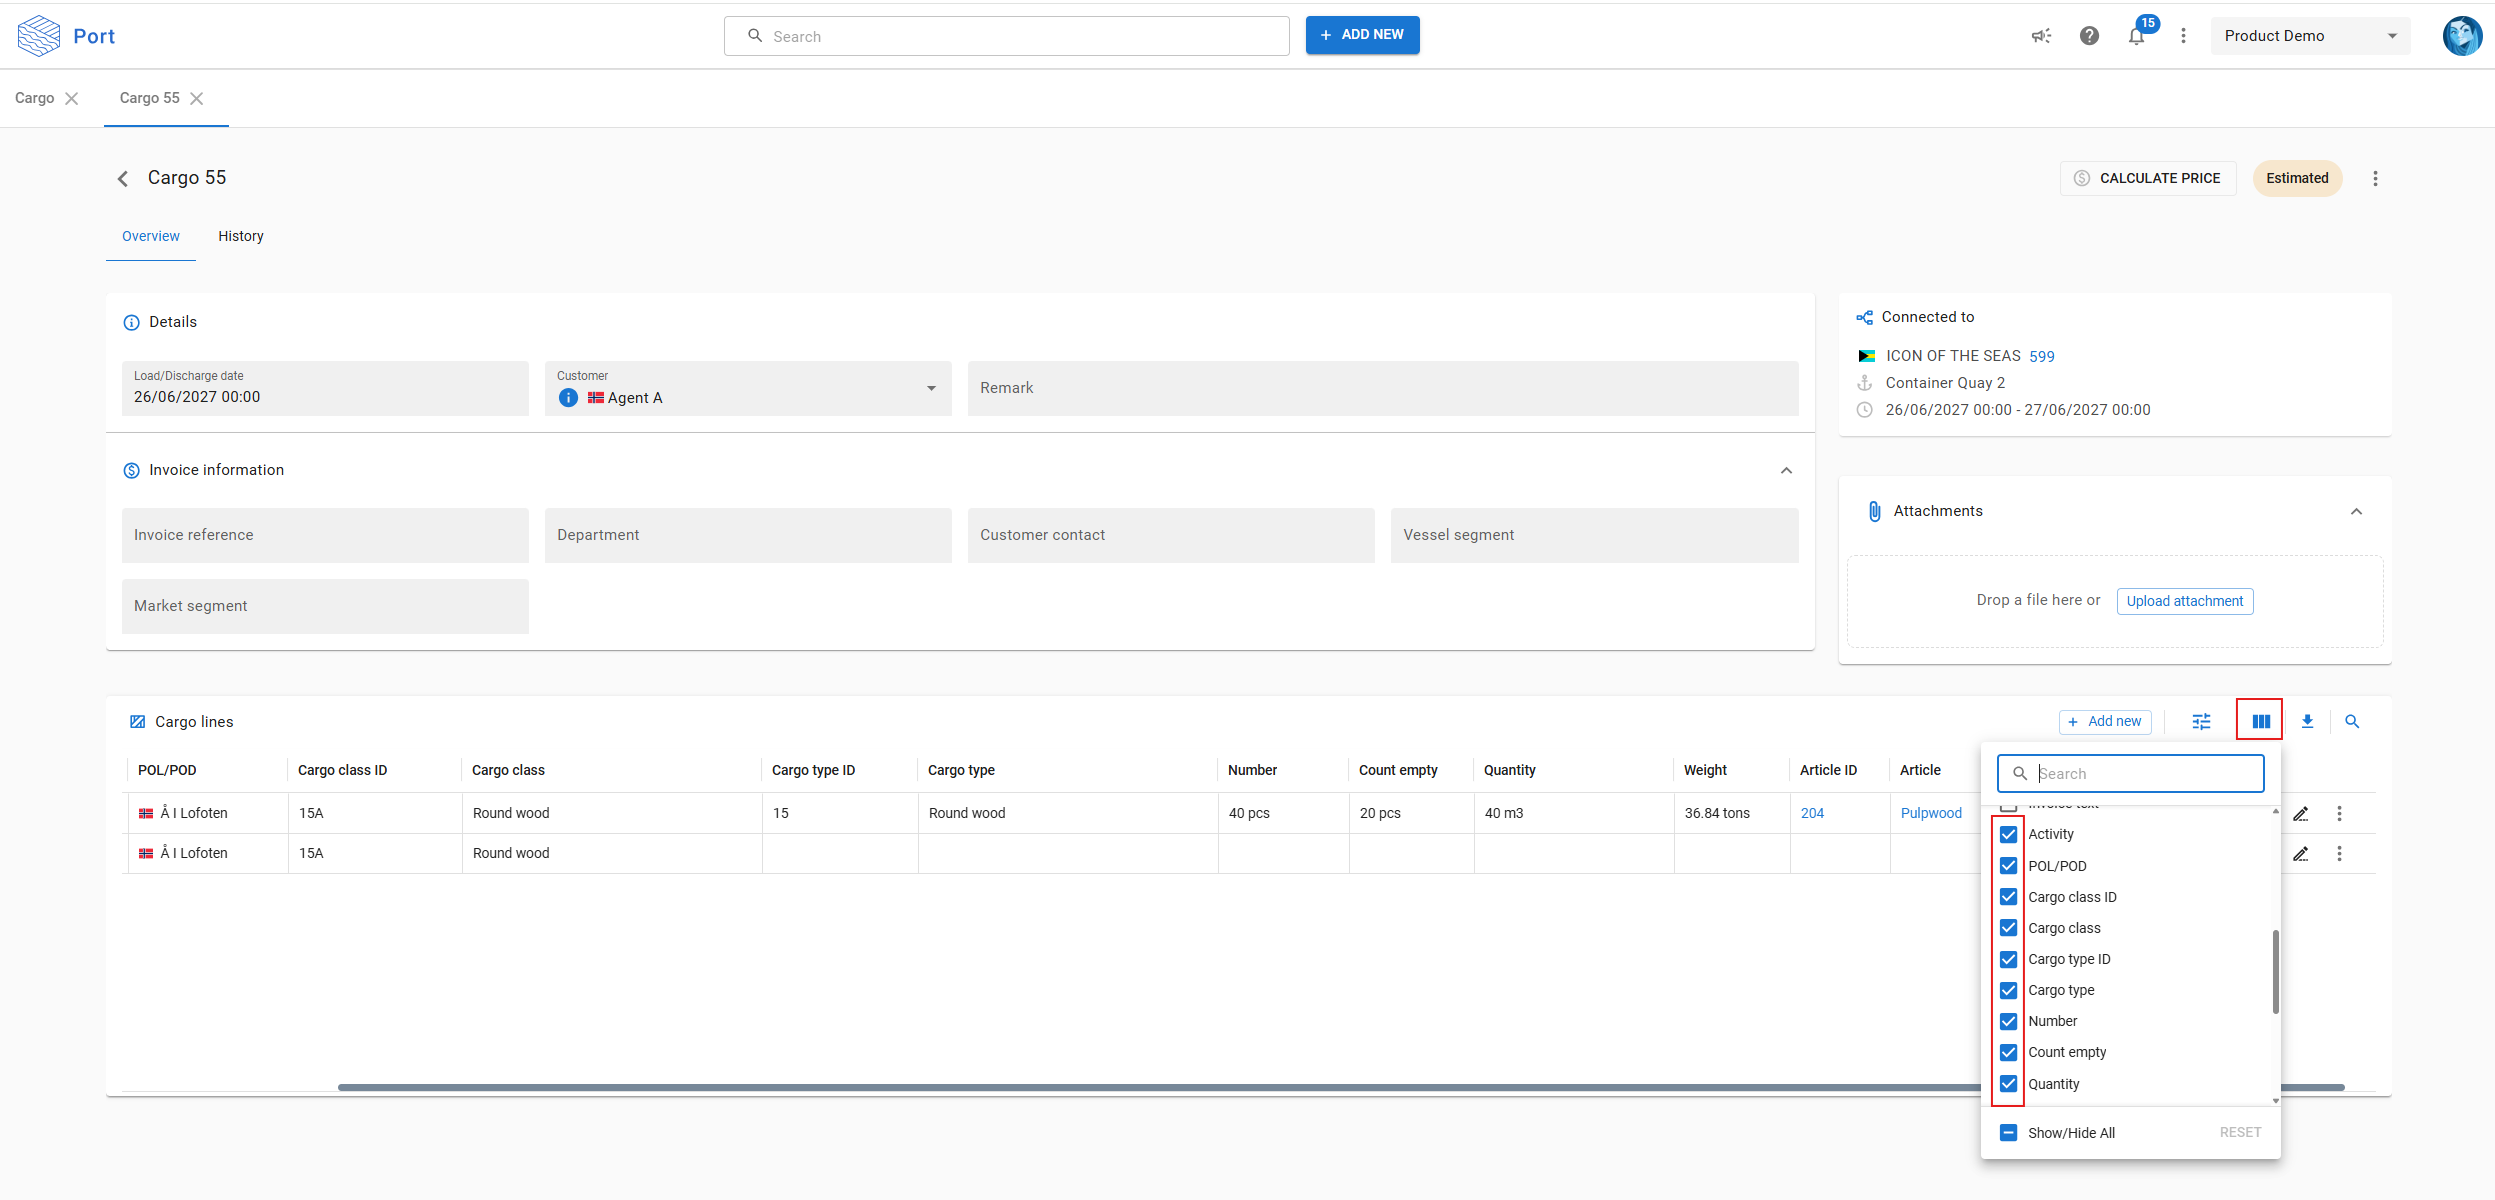Uncheck the Count empty column checkbox
Viewport: 2495px width, 1200px height.
point(2008,1052)
